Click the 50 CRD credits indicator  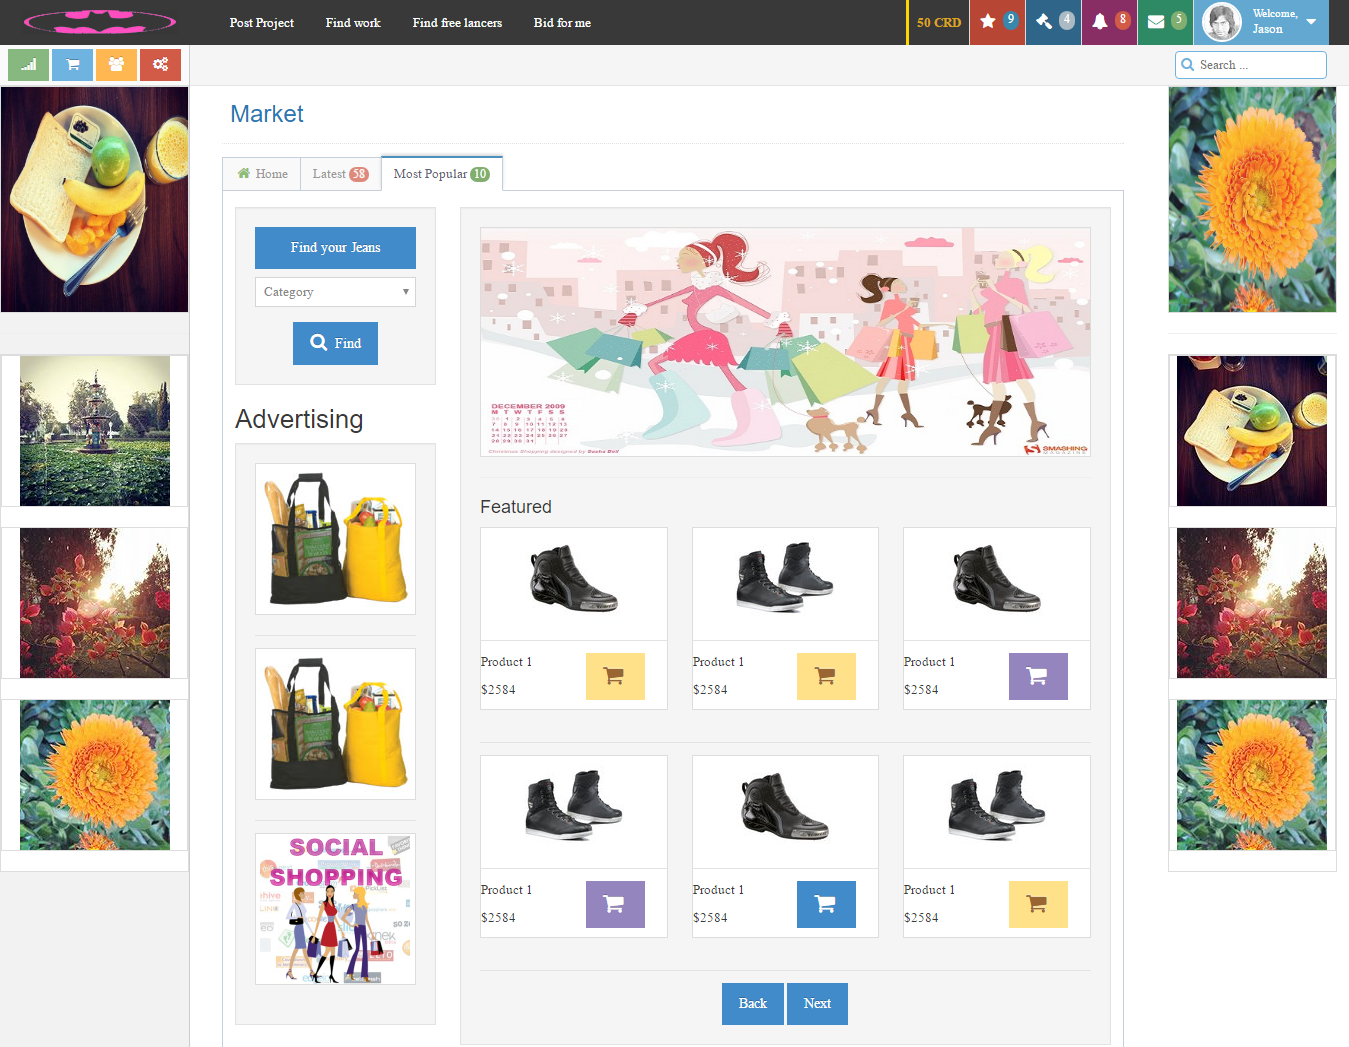click(x=939, y=22)
